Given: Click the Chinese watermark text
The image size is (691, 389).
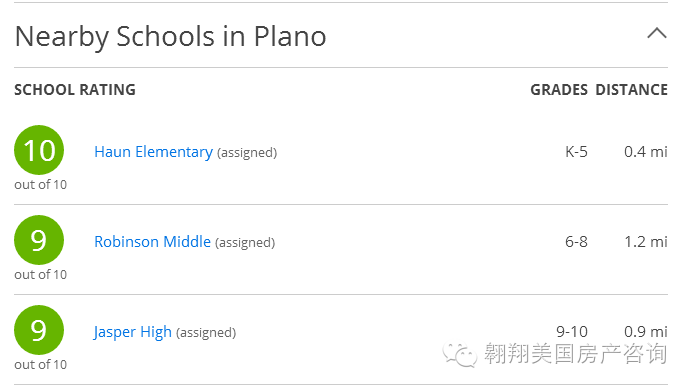Looking at the screenshot, I should click(x=576, y=354).
